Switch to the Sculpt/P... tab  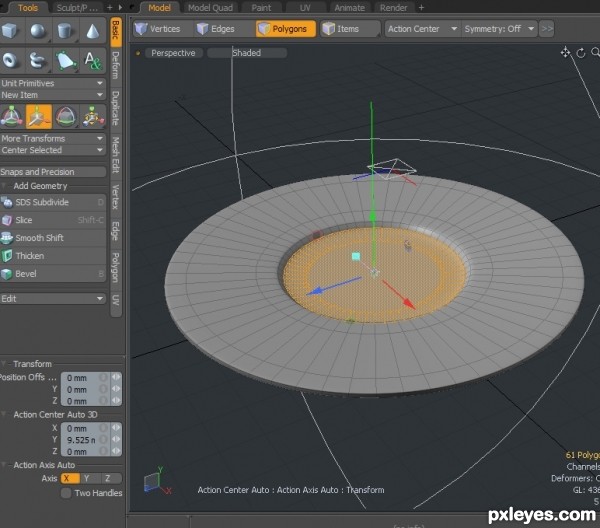(x=77, y=8)
